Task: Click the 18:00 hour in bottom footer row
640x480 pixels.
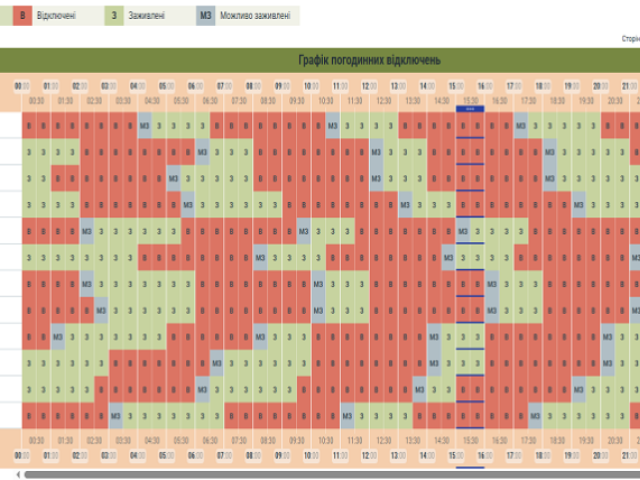Action: point(543,455)
